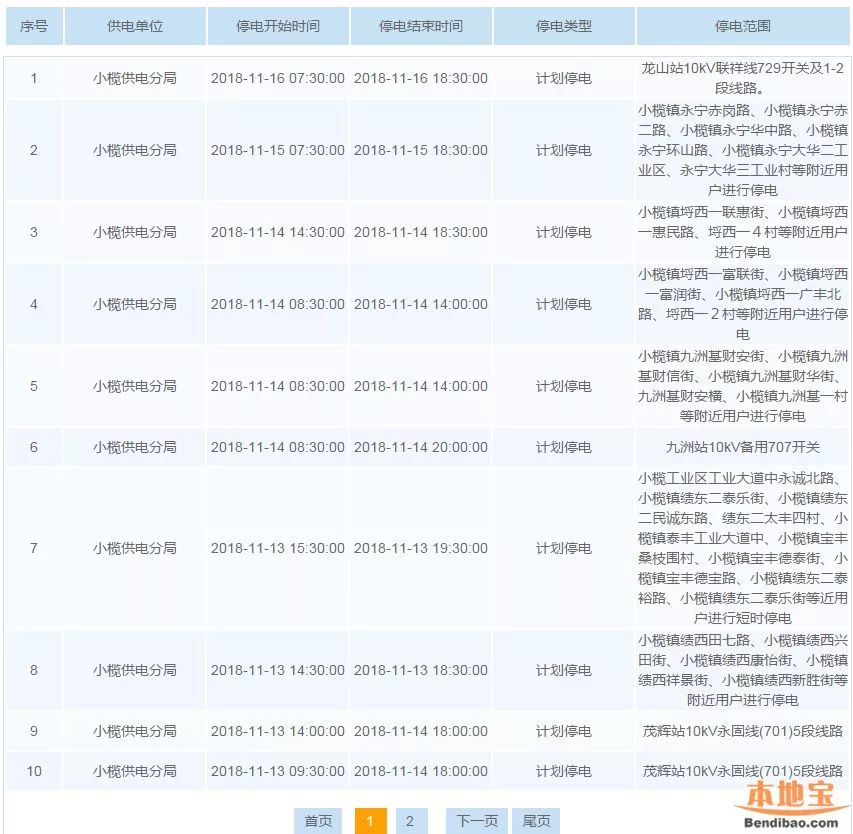Click the 首页 pagination button
The image size is (853, 834).
(318, 821)
